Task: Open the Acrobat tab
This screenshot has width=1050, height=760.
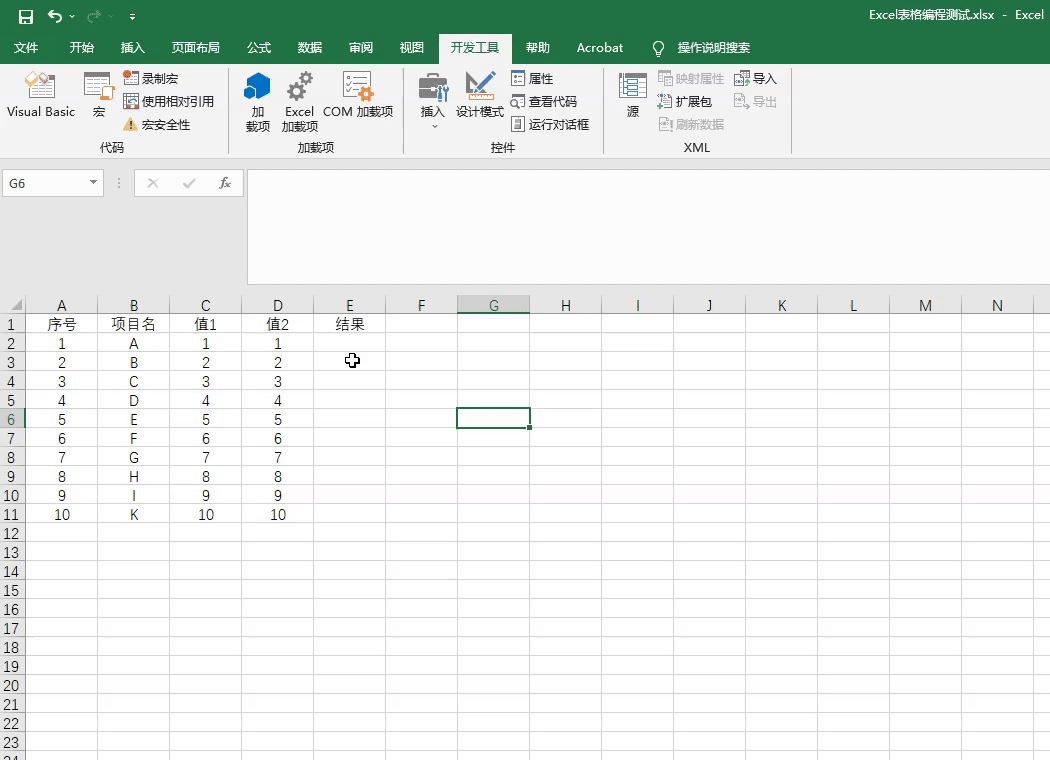Action: coord(599,48)
